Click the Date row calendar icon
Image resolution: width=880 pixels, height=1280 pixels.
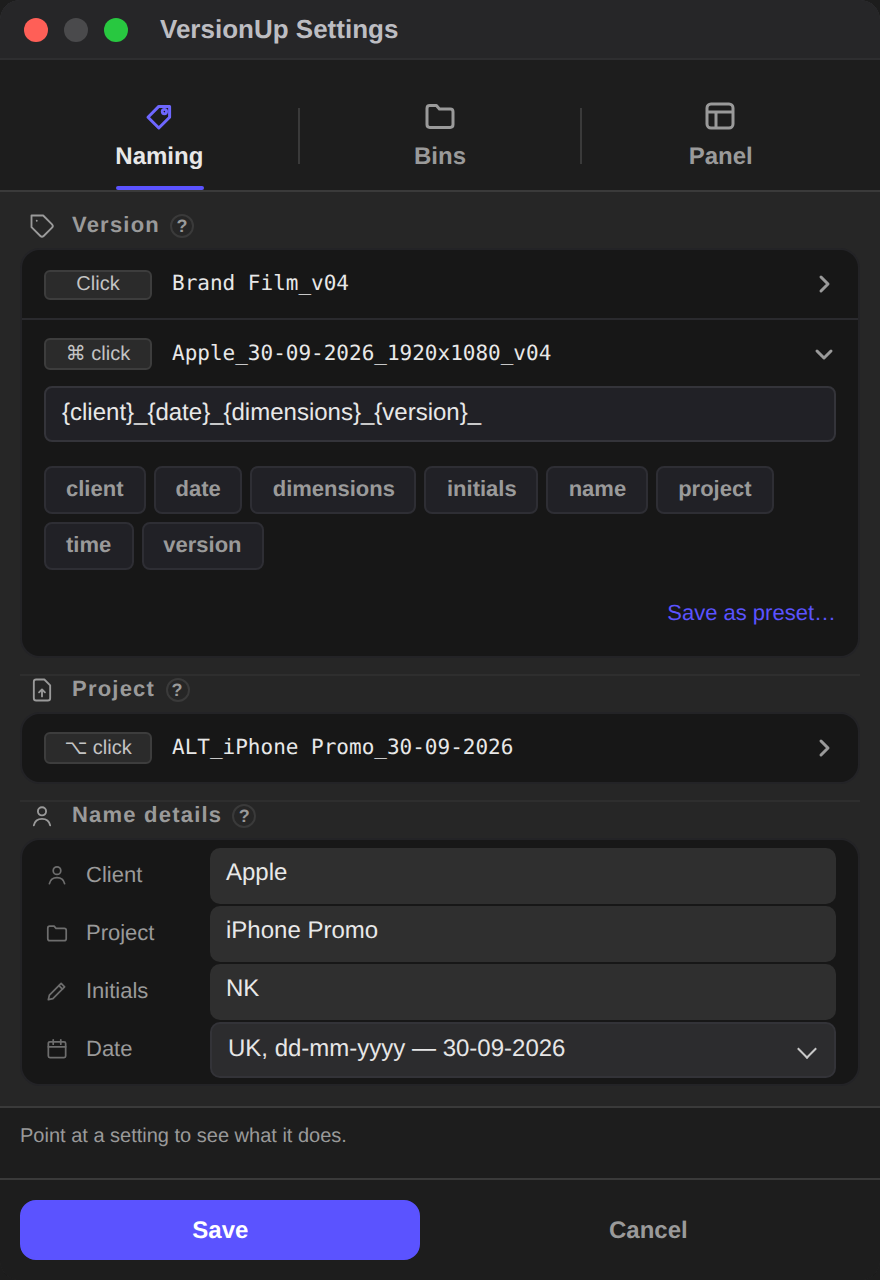click(x=57, y=1049)
